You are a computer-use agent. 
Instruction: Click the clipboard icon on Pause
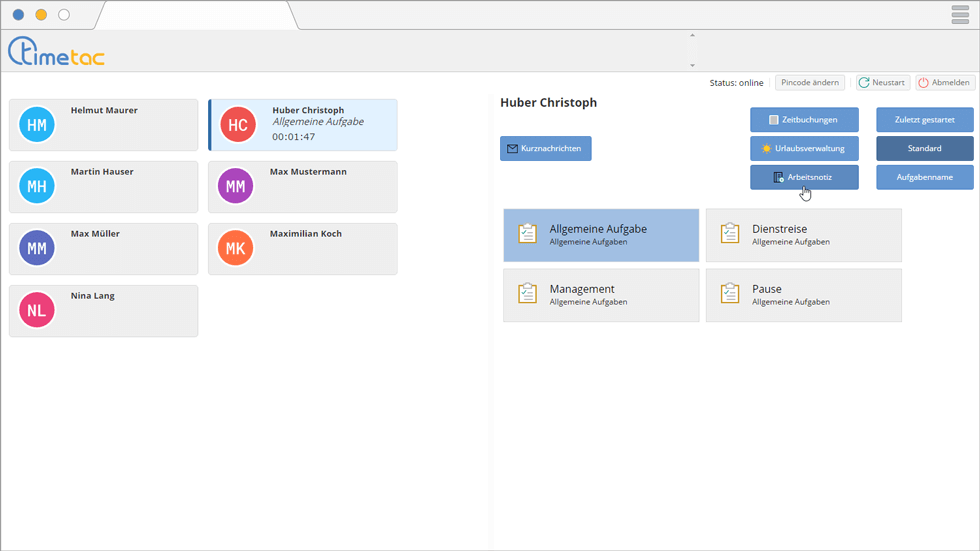tap(730, 294)
